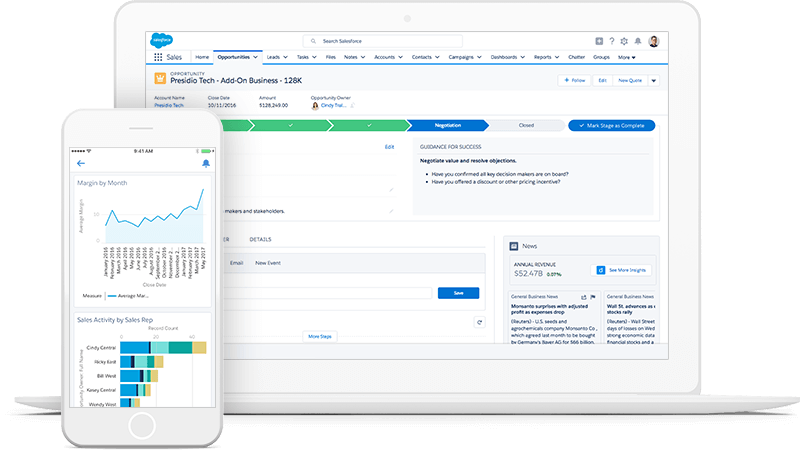Expand the Opportunities tab dropdown arrow

coord(257,57)
